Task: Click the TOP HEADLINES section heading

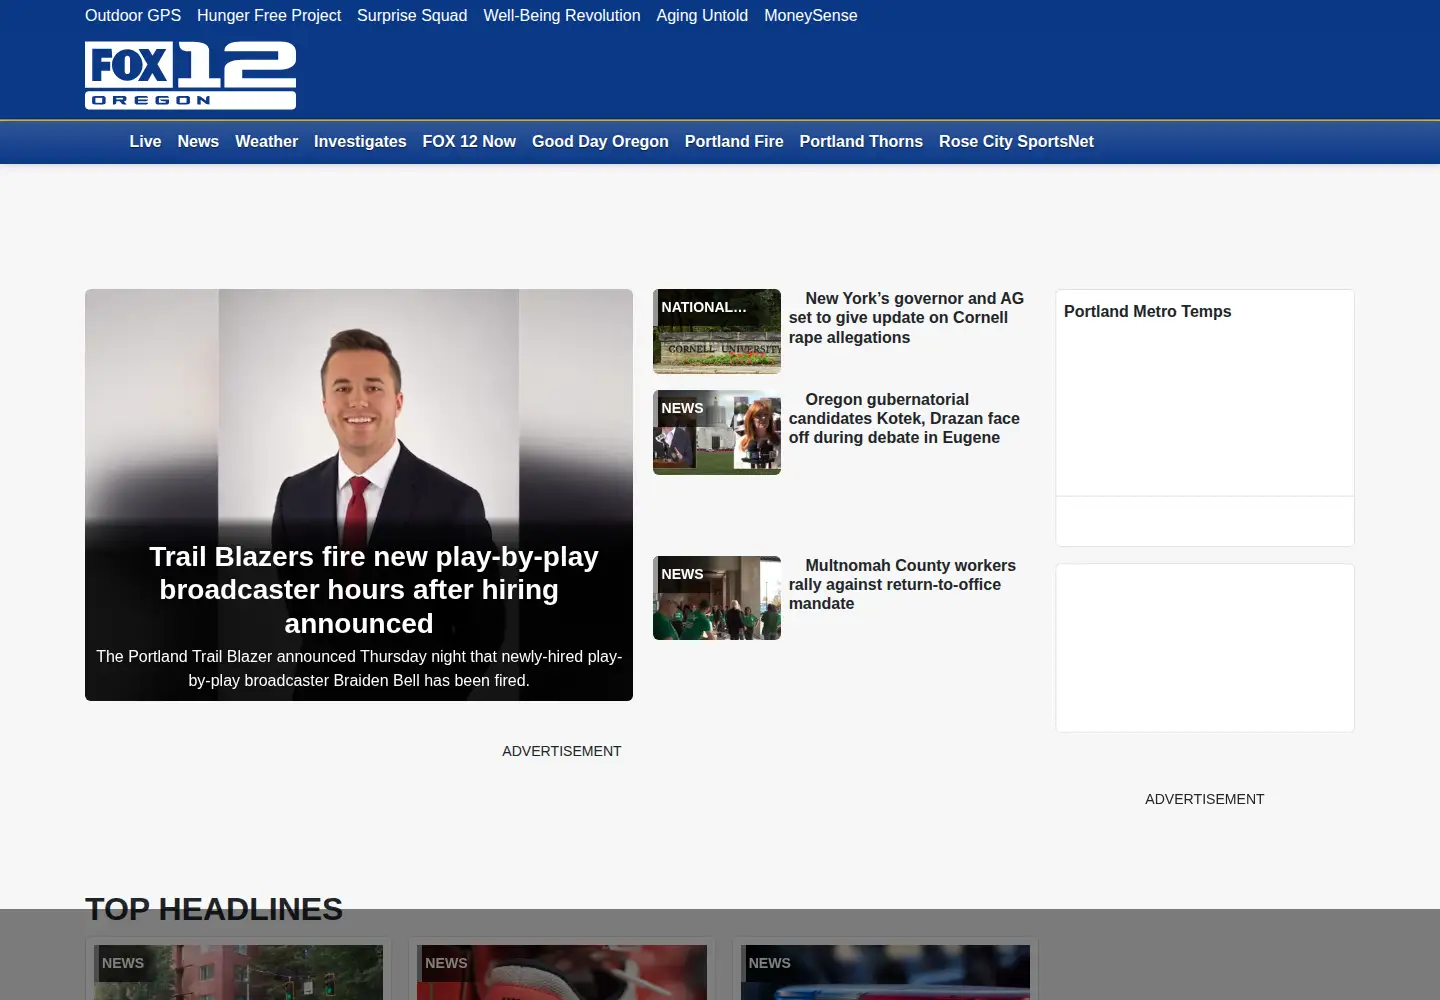Action: pyautogui.click(x=214, y=909)
